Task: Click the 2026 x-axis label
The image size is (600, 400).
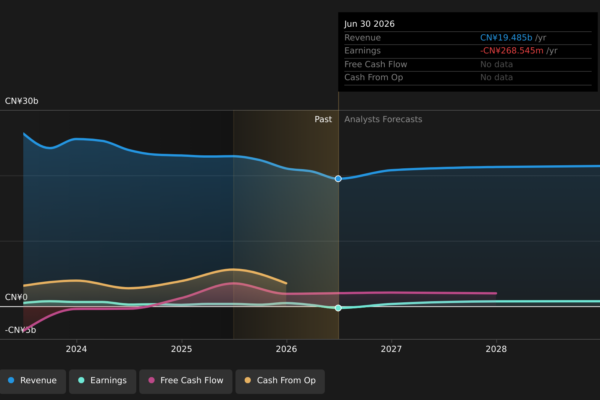Action: coord(286,349)
